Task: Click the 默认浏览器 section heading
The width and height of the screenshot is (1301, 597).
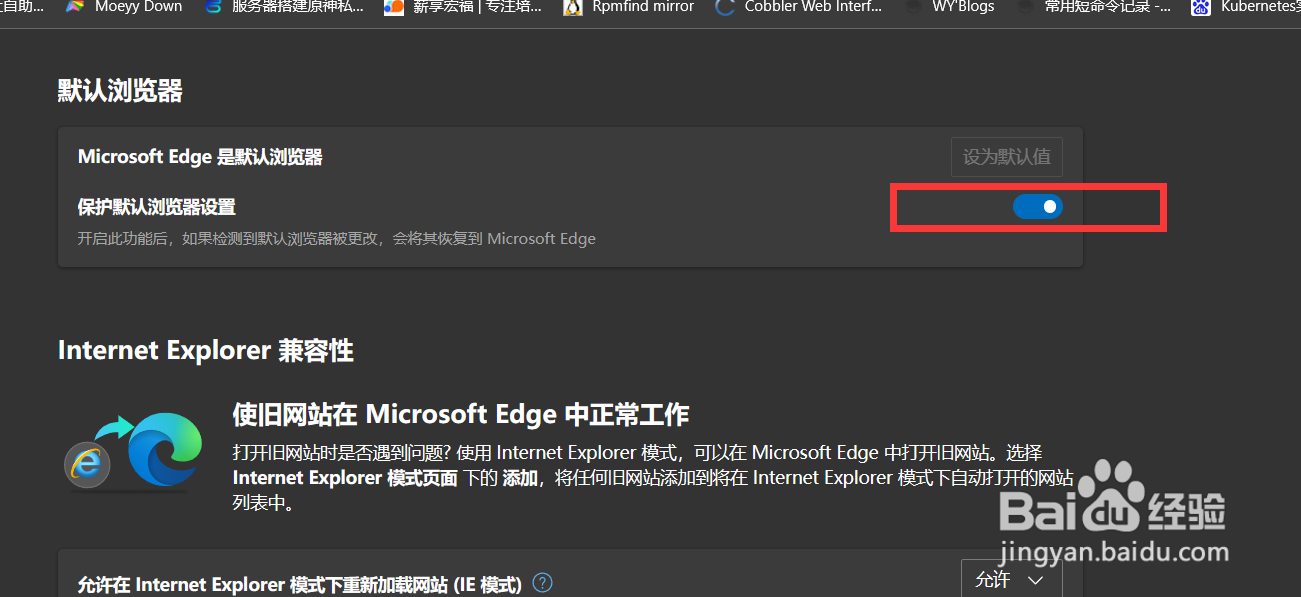Action: point(120,91)
